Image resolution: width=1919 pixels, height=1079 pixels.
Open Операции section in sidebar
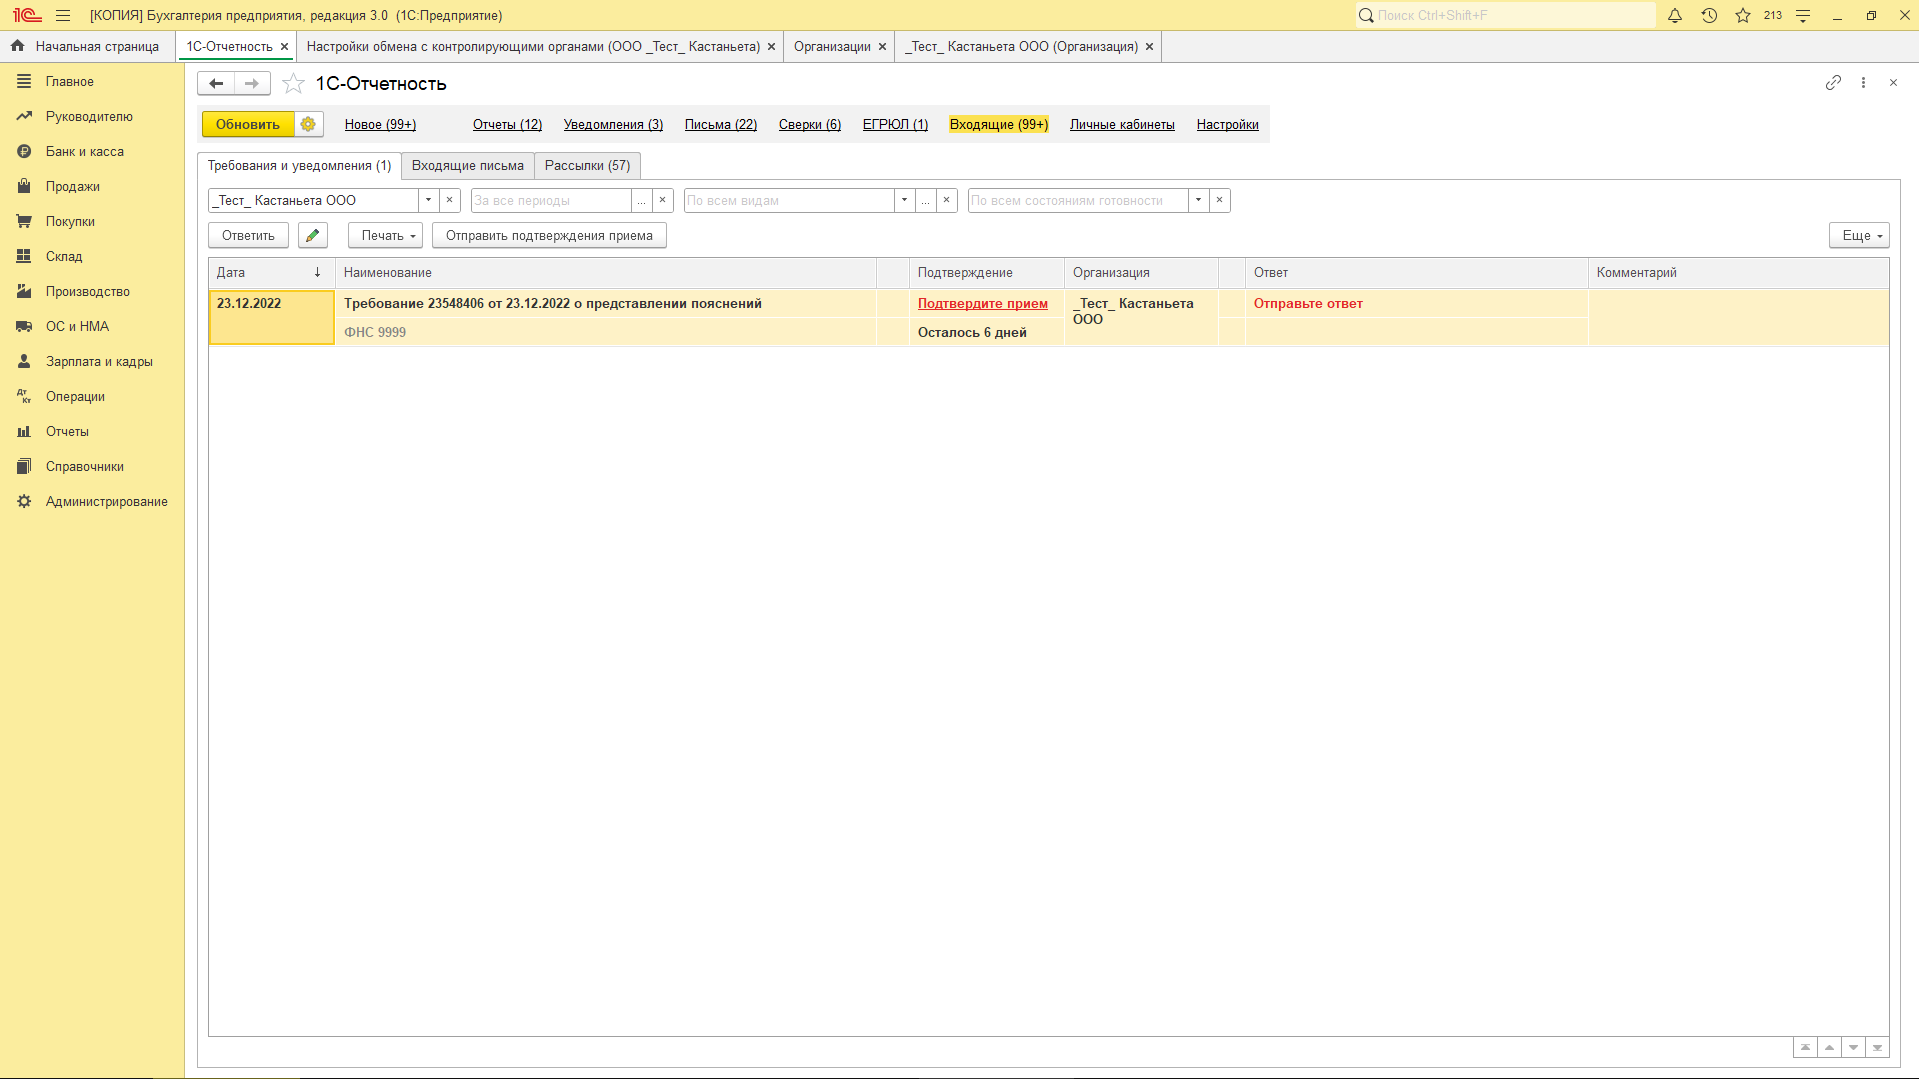click(x=75, y=396)
